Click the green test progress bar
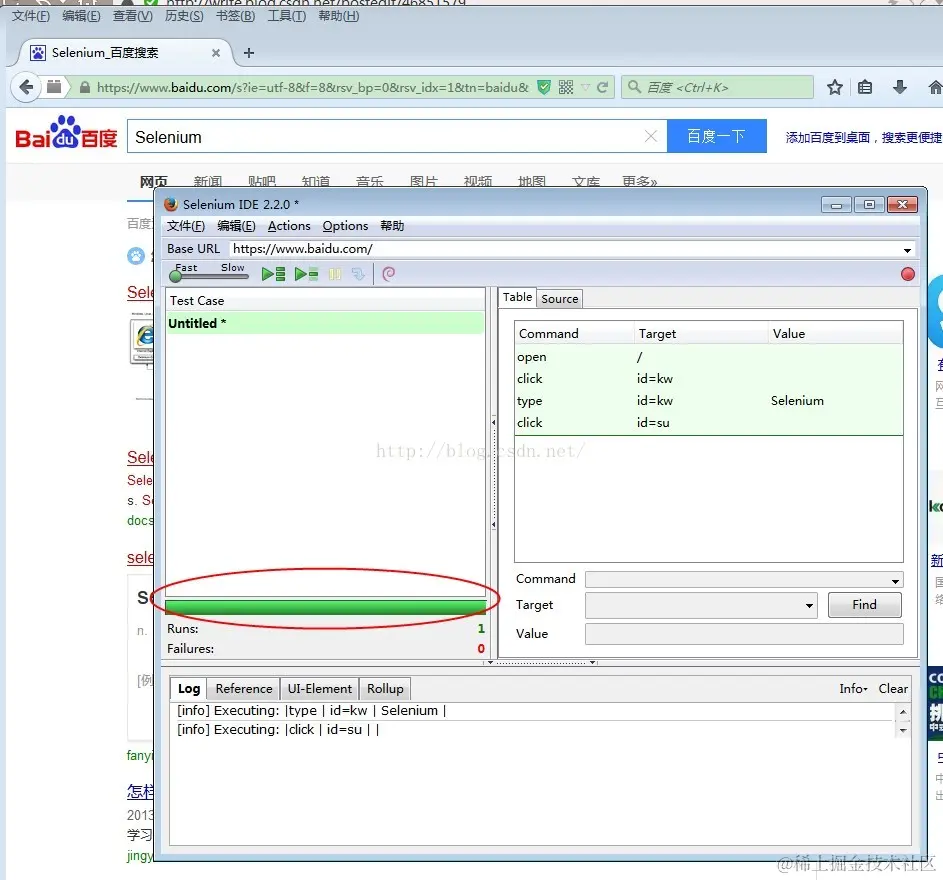This screenshot has width=943, height=880. tap(325, 607)
